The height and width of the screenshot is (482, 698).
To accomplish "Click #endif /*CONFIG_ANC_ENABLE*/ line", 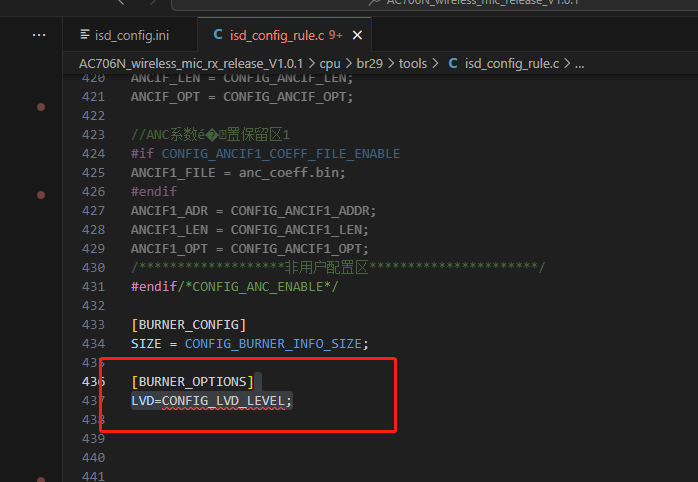I will [235, 286].
